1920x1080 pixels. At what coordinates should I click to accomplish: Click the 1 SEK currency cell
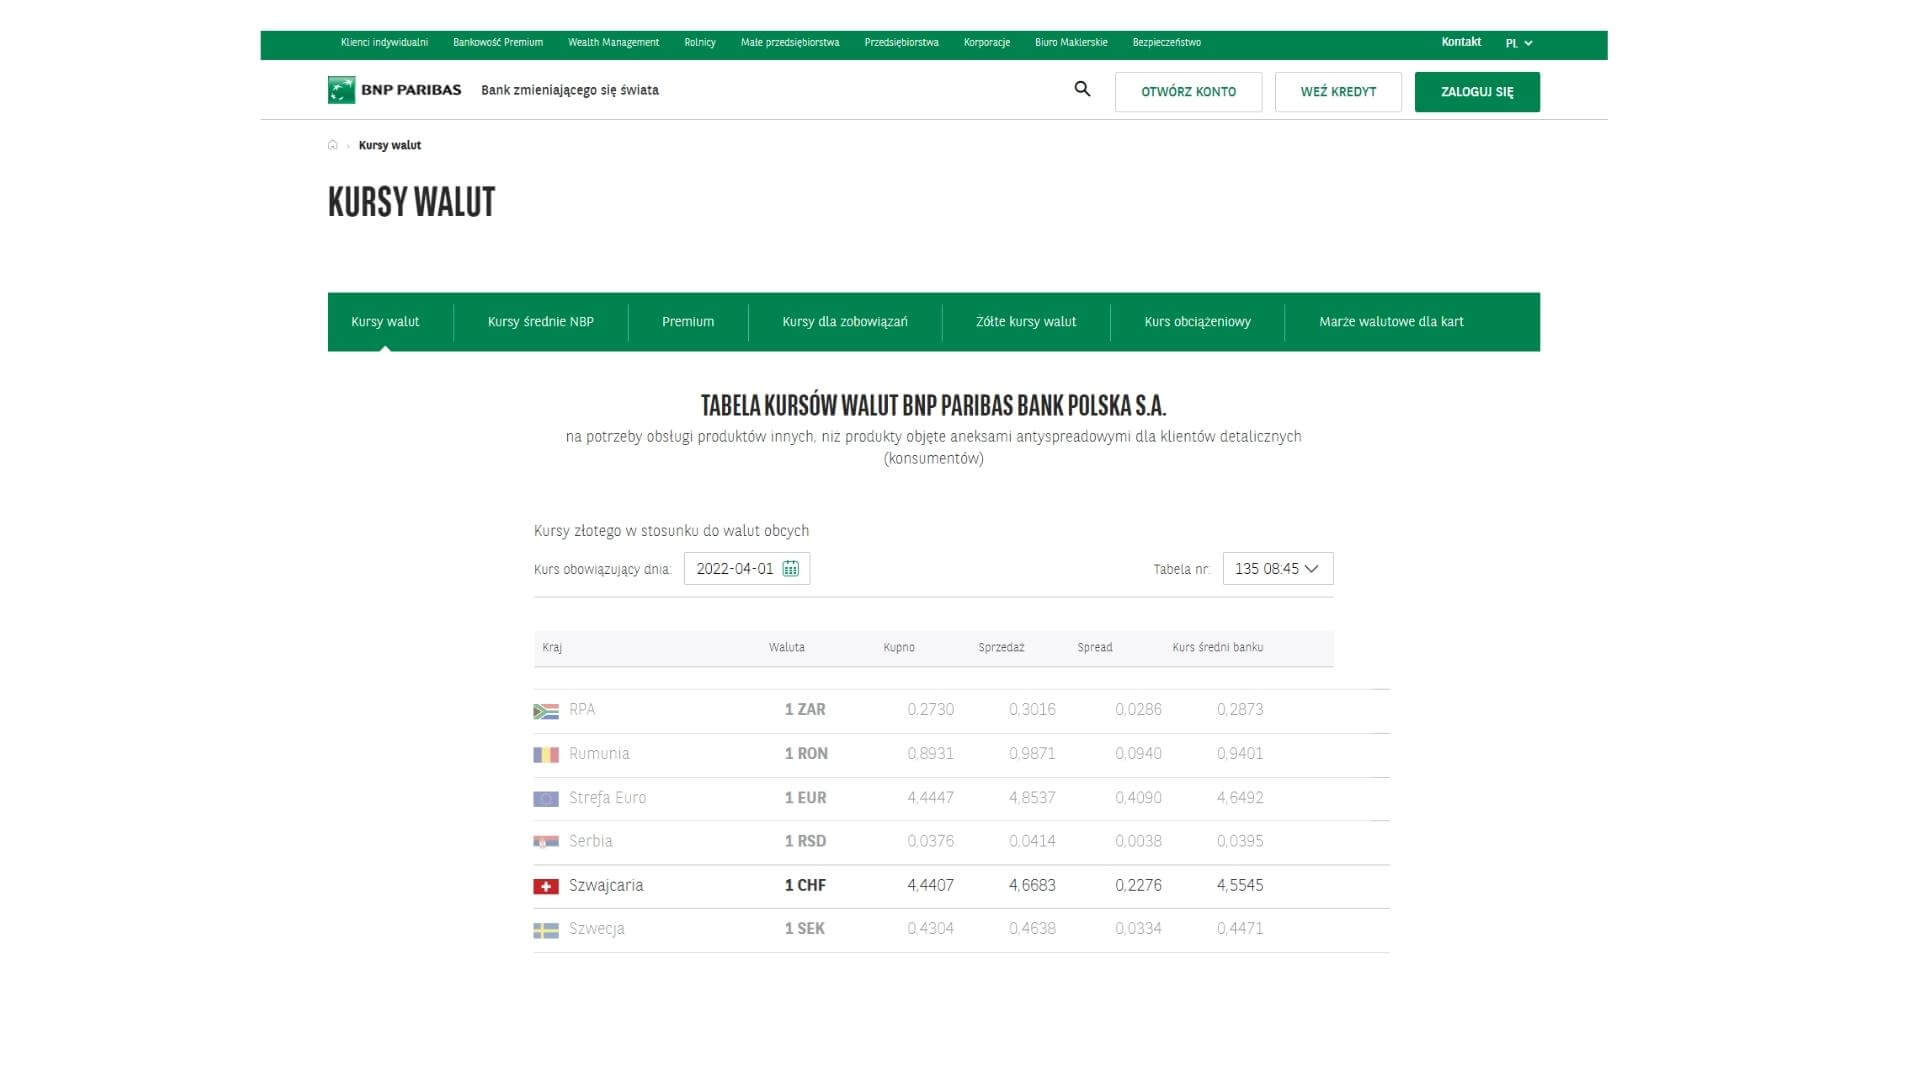point(805,928)
